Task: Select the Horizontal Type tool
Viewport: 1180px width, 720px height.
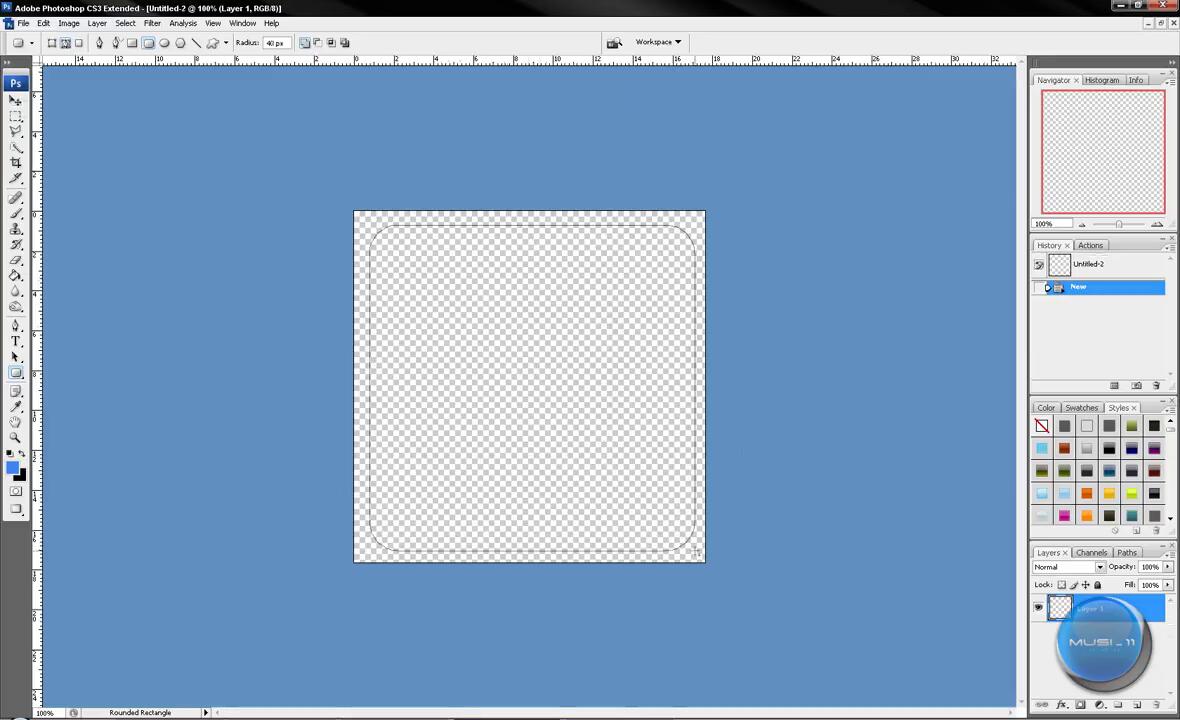Action: pyautogui.click(x=16, y=341)
